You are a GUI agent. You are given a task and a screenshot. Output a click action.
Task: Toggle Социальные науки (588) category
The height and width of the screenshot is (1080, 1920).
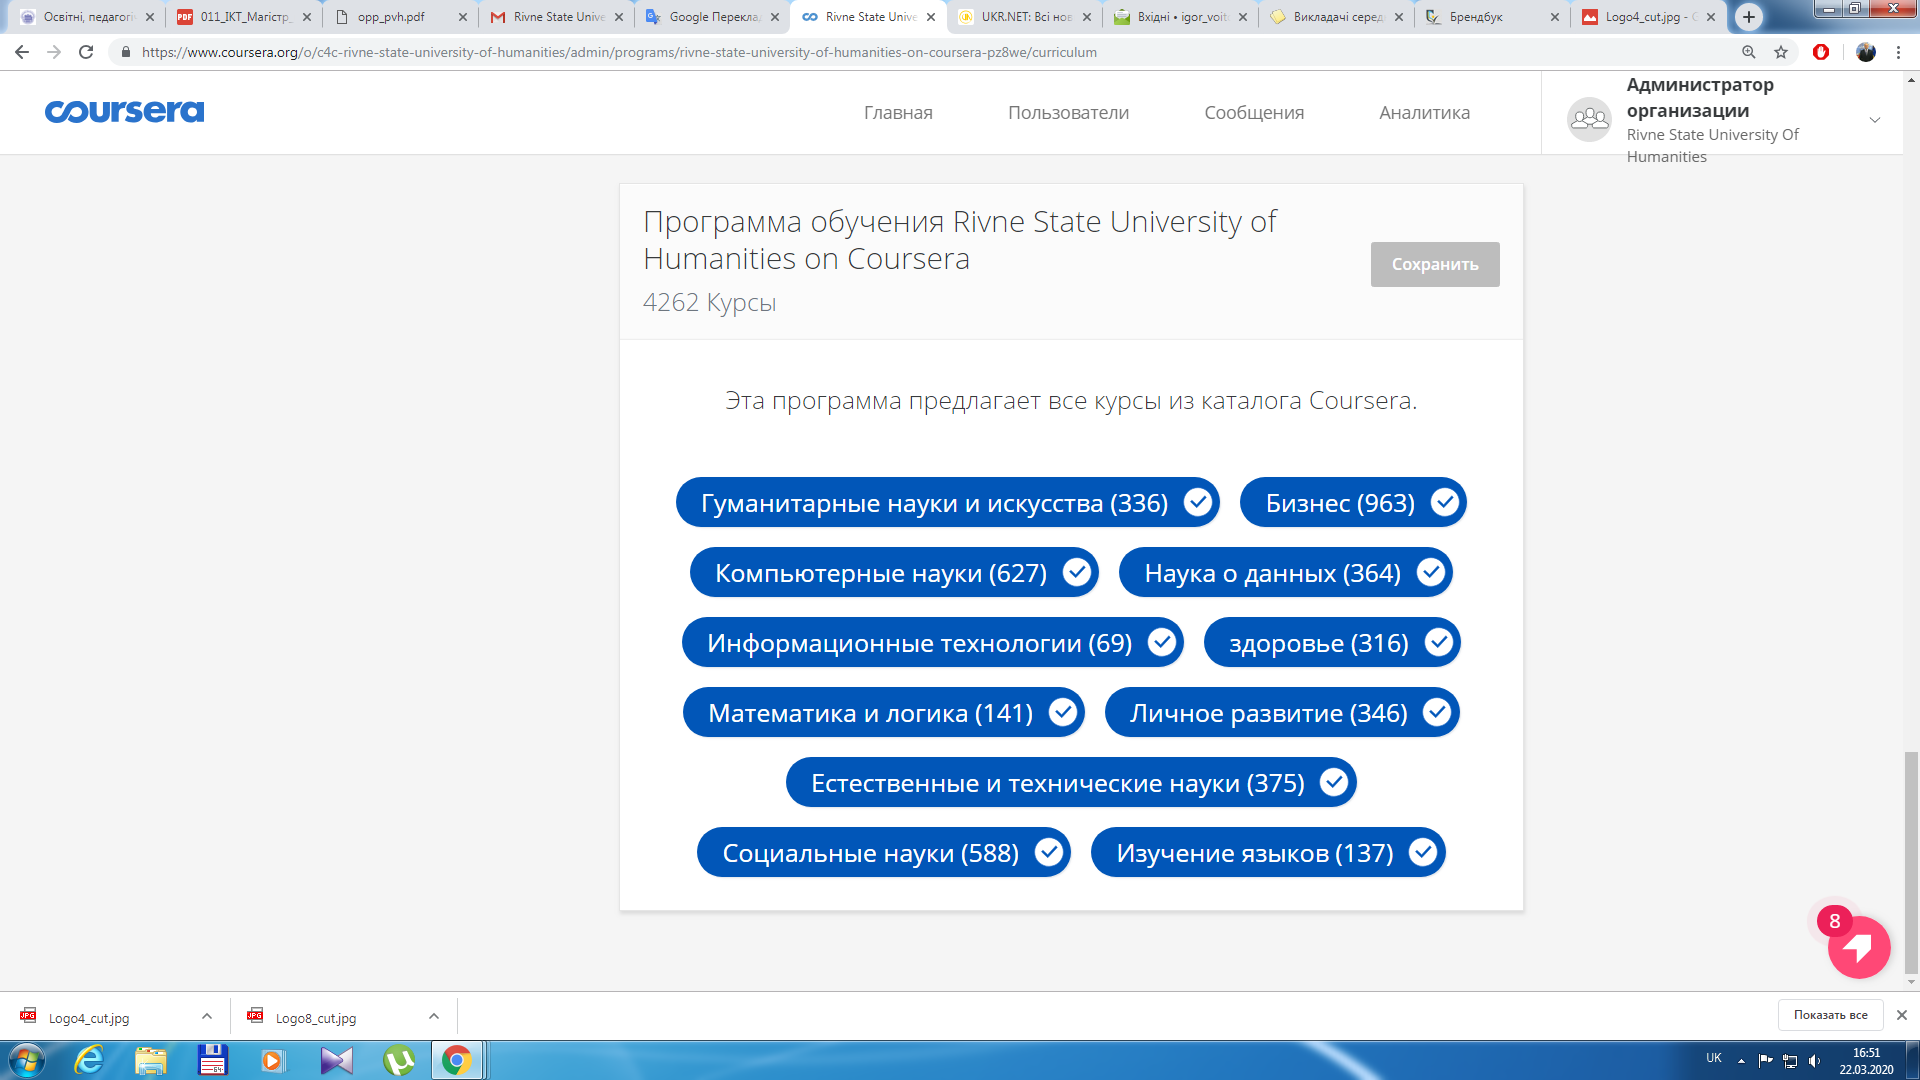[884, 852]
